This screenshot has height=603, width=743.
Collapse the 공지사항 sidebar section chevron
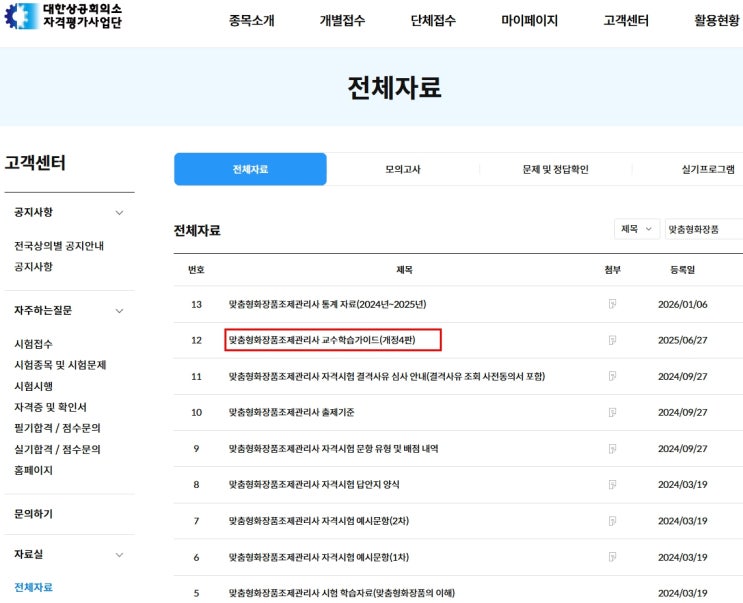click(x=119, y=213)
